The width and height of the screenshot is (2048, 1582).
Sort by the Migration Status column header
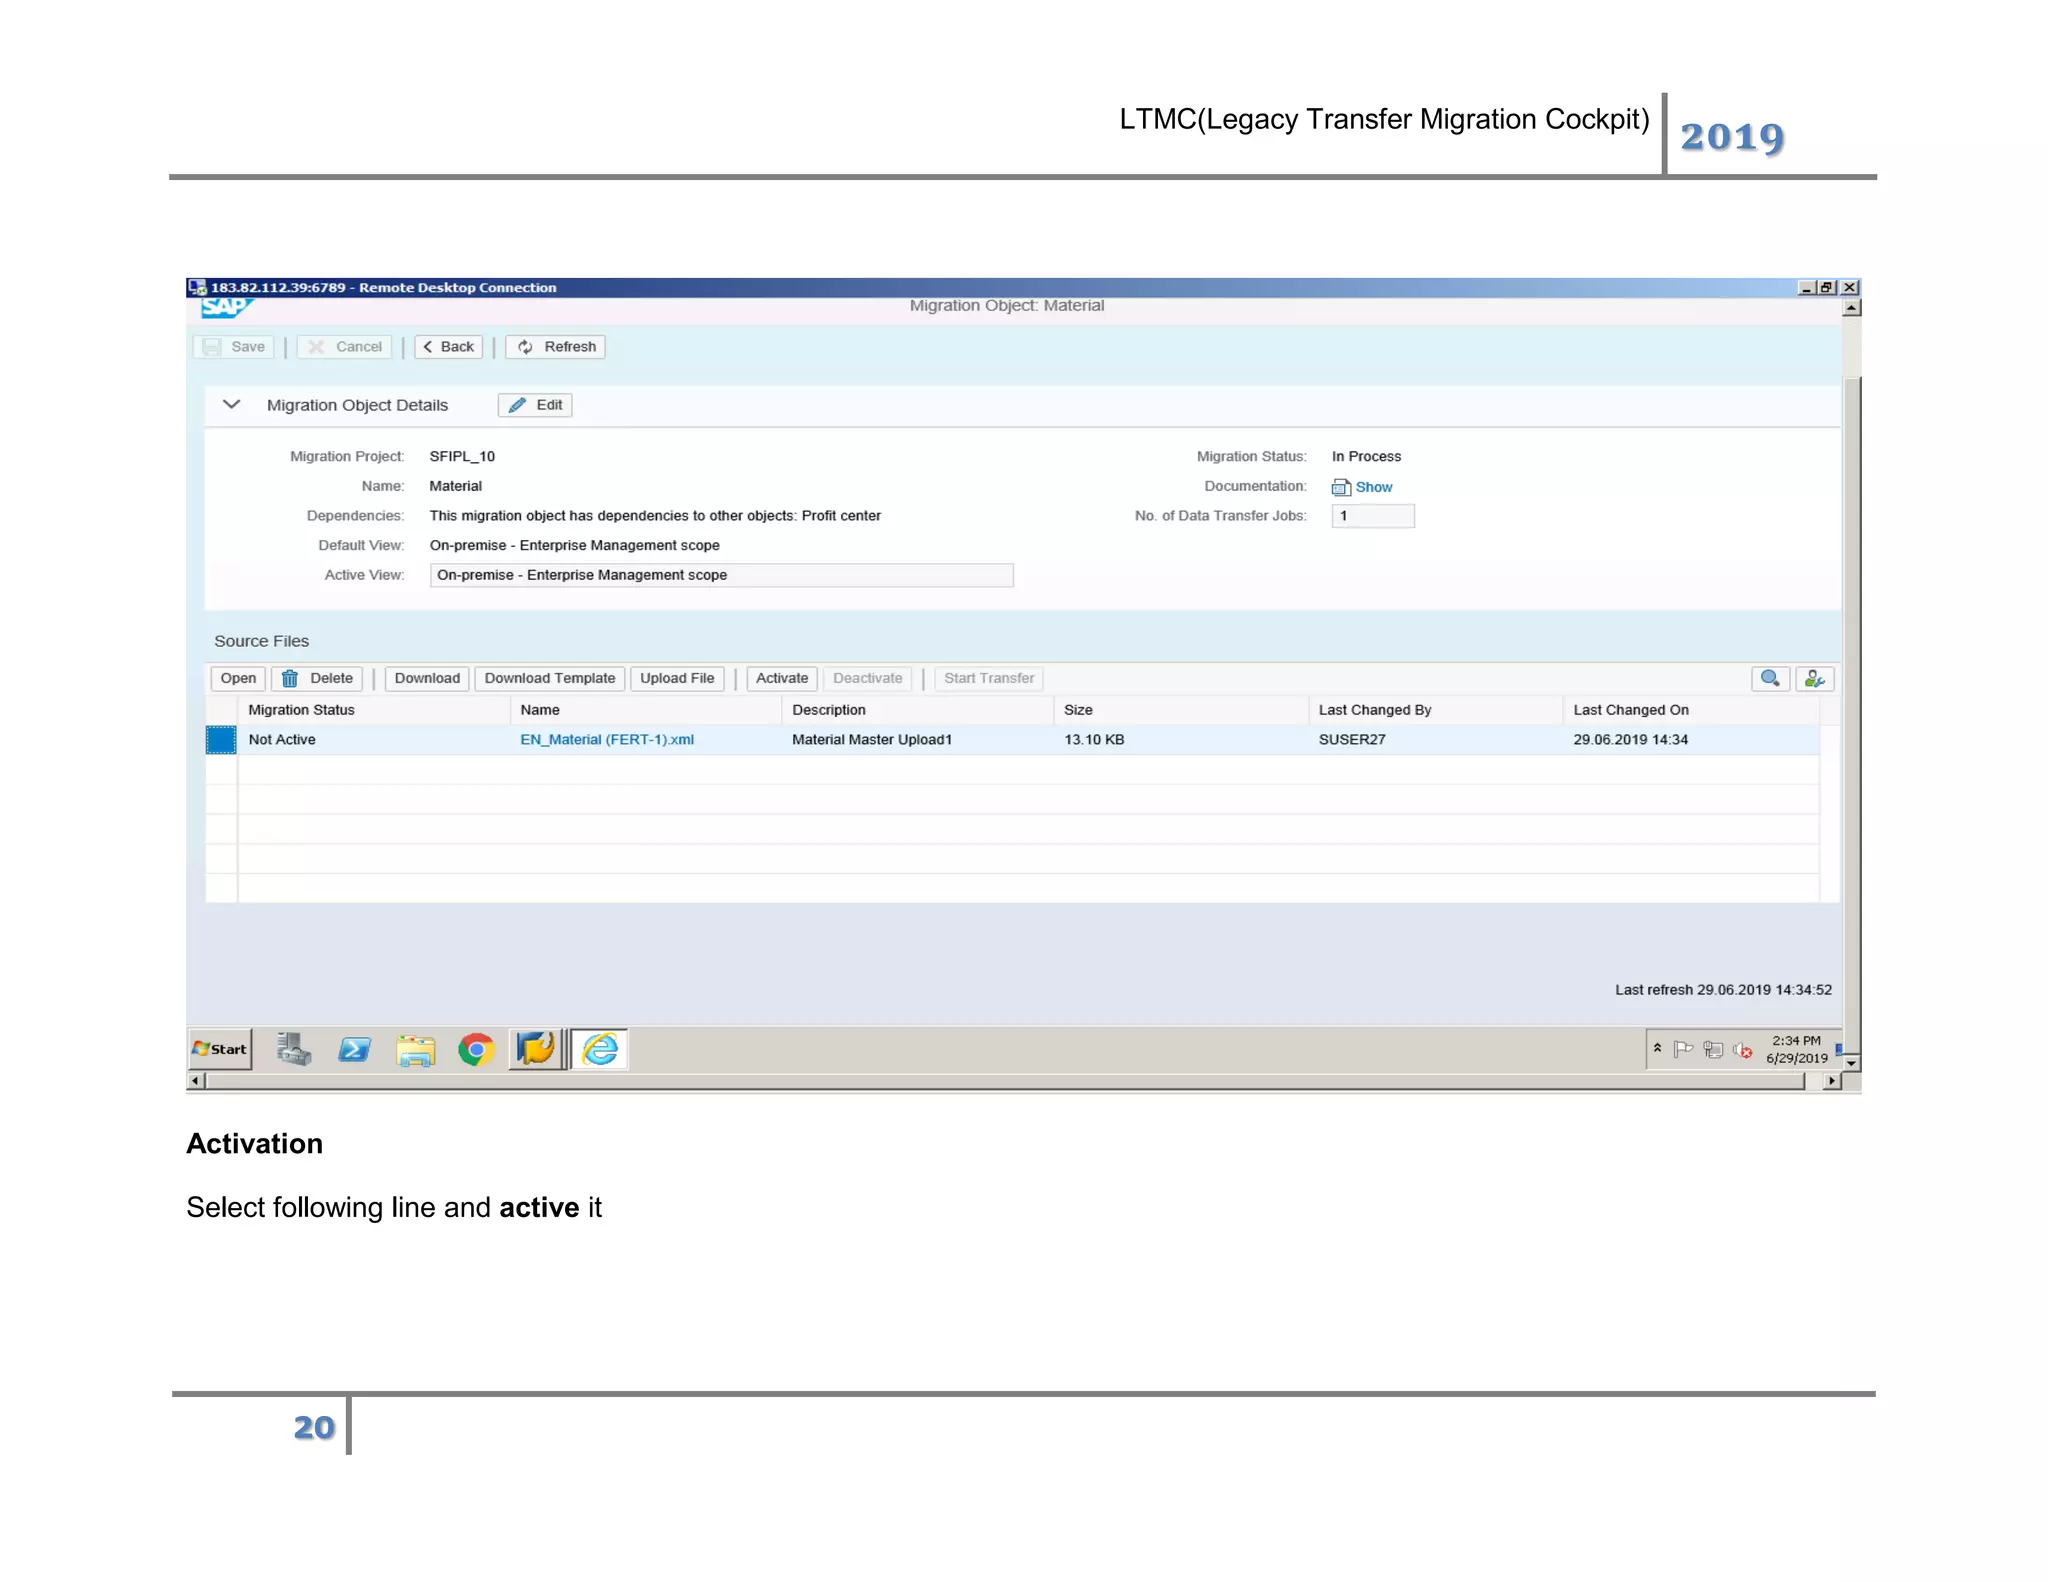click(301, 710)
